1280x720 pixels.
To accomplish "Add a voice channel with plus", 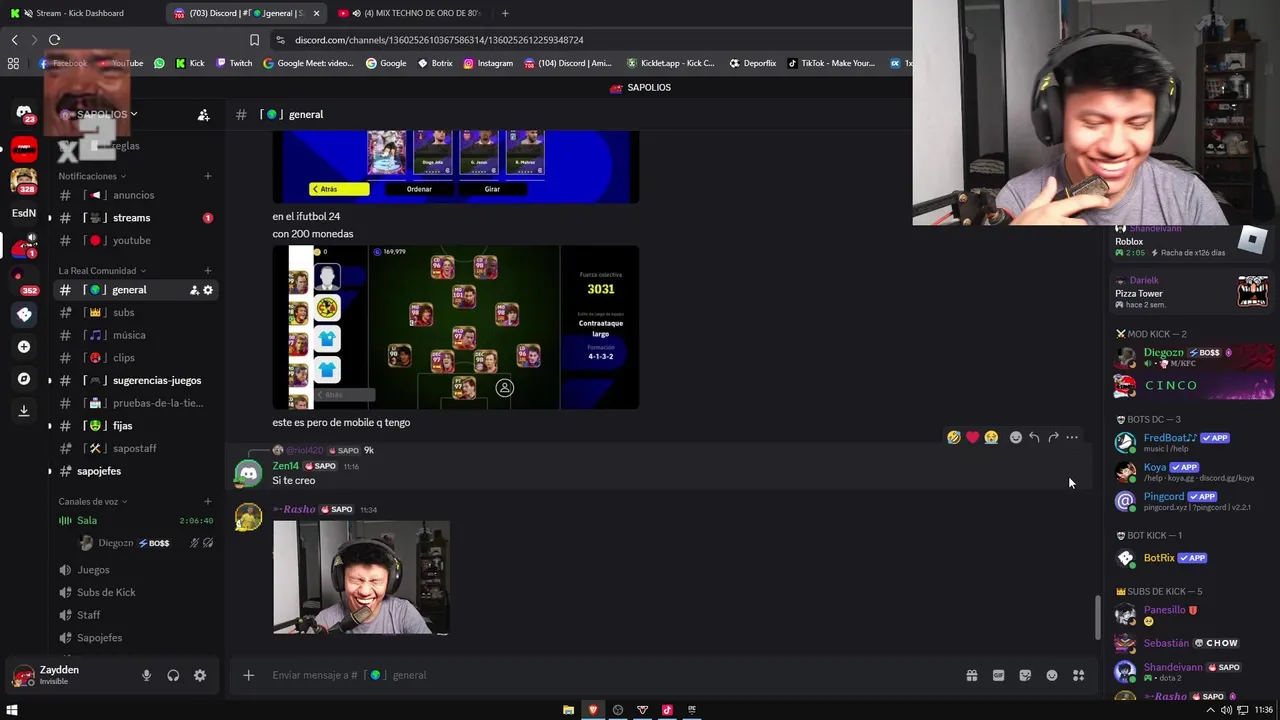I will (207, 501).
